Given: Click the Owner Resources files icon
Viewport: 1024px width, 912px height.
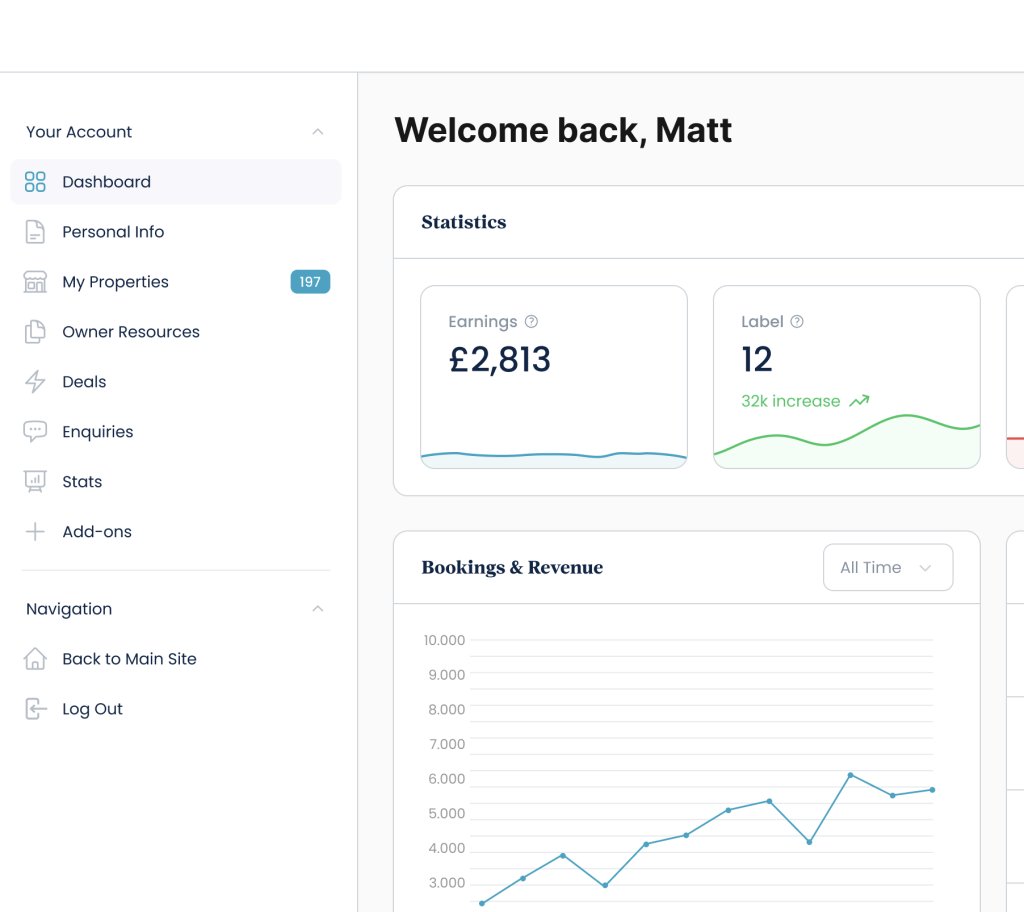Looking at the screenshot, I should 35,332.
